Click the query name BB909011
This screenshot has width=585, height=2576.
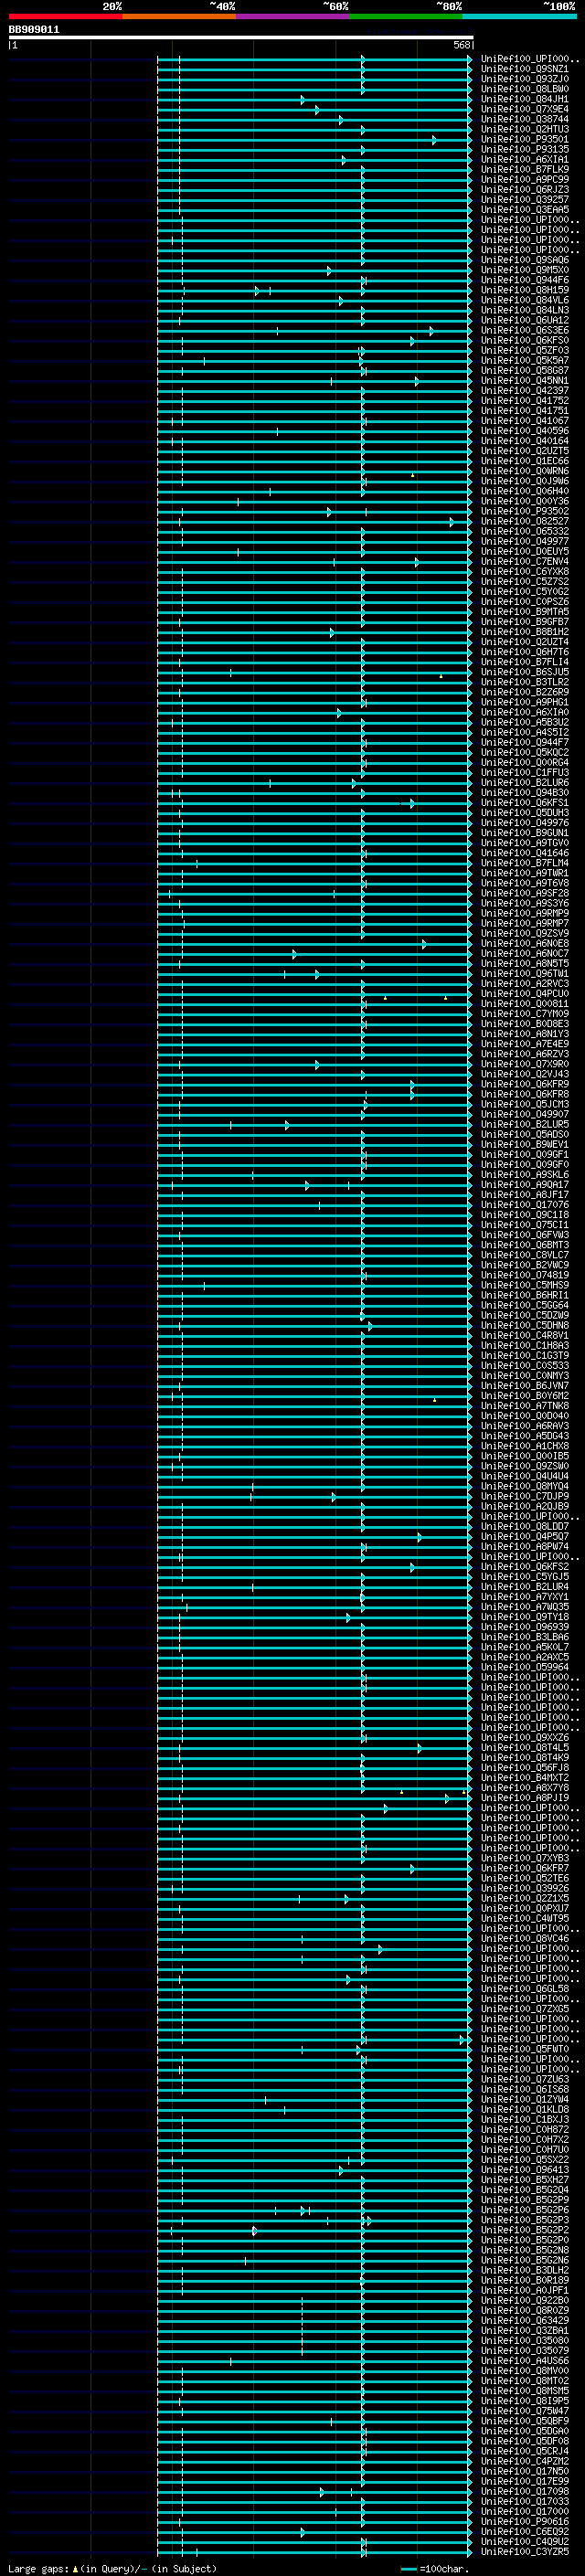34,30
